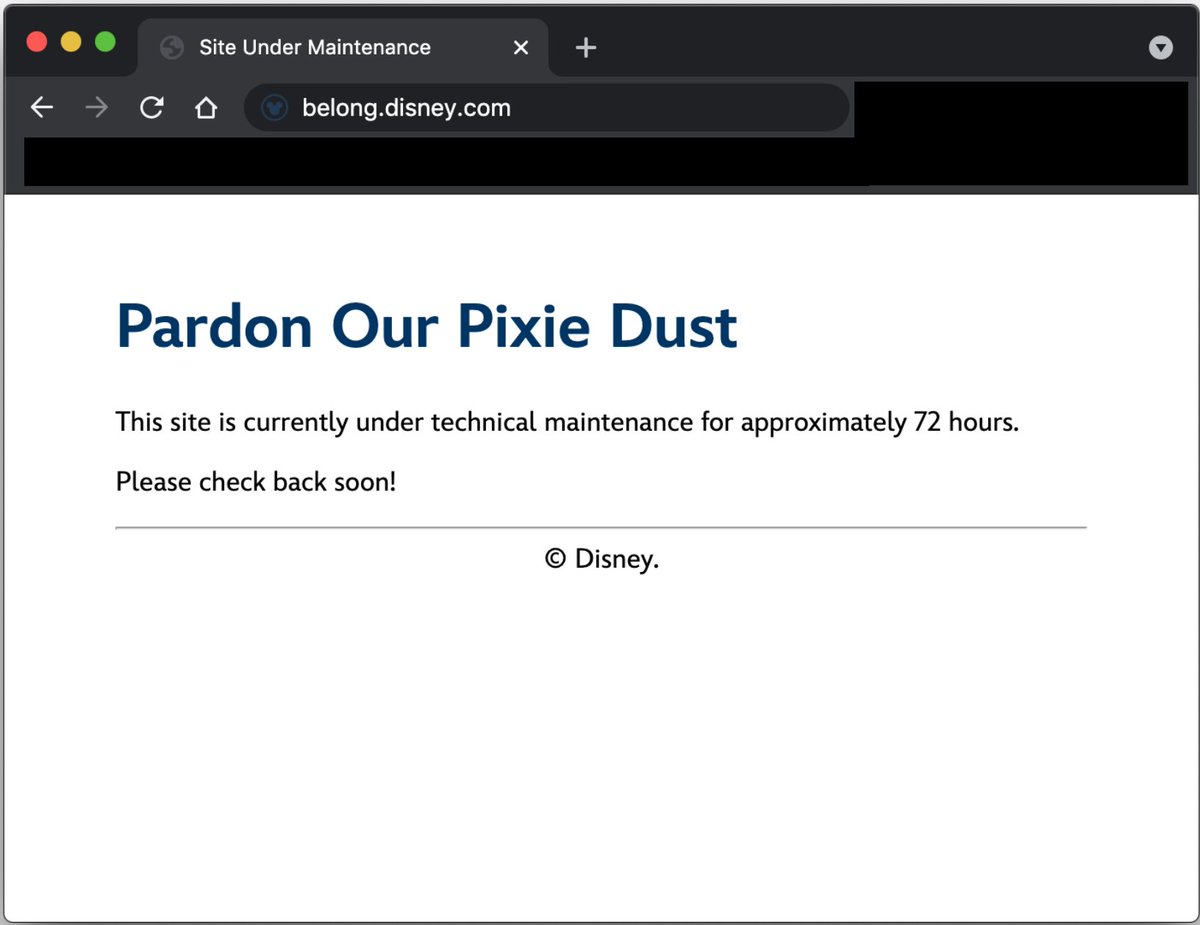
Task: Focus the address bar showing belong.disney.com
Action: [x=546, y=108]
